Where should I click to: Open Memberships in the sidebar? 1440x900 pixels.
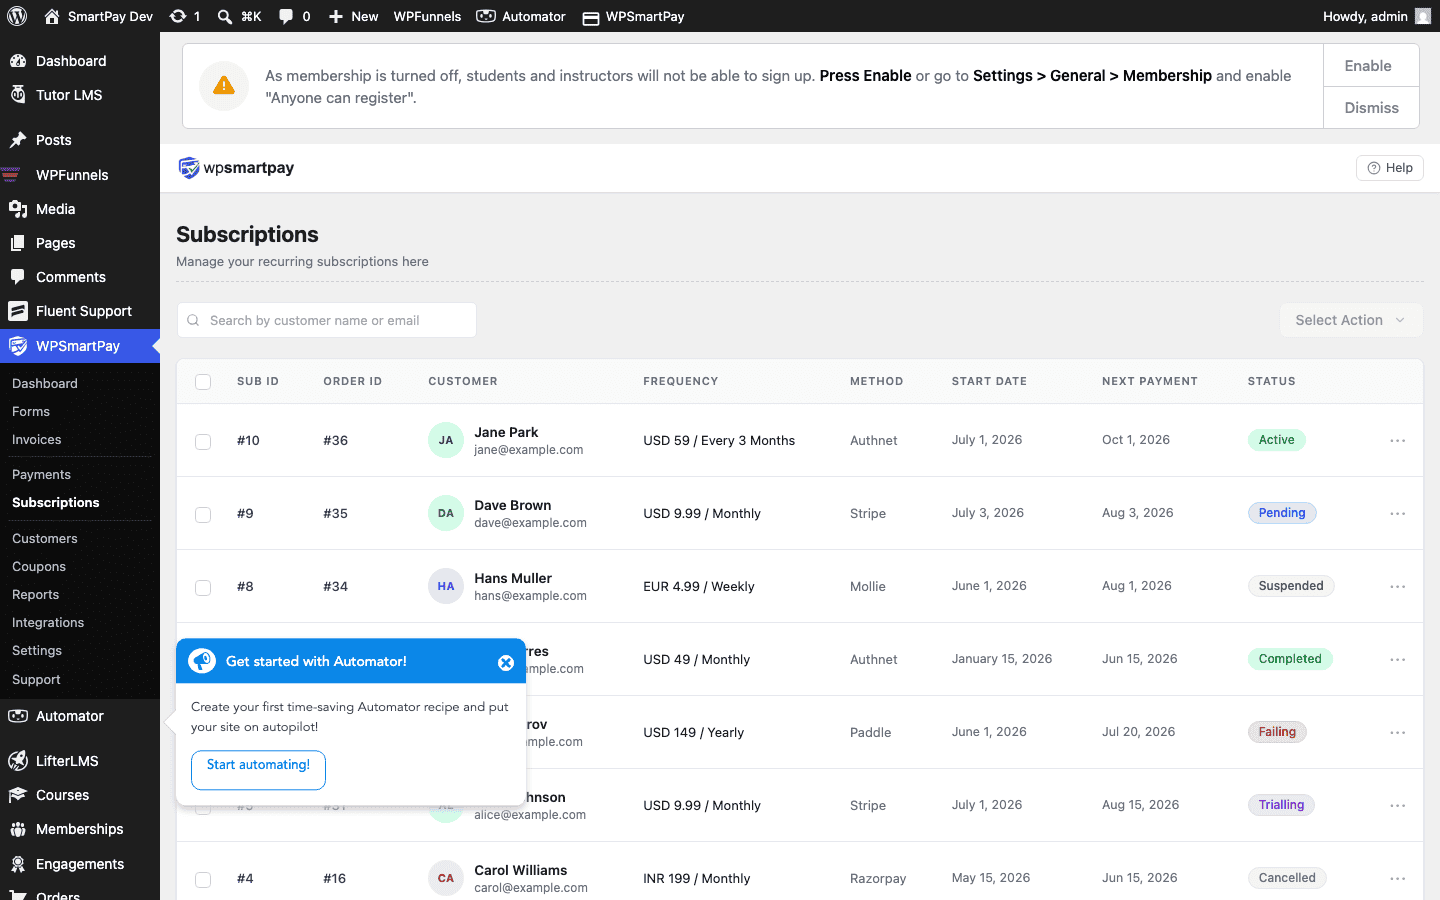coord(80,829)
